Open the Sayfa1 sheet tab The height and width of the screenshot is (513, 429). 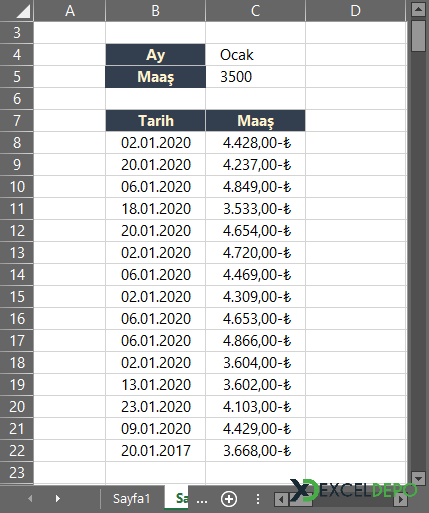131,499
